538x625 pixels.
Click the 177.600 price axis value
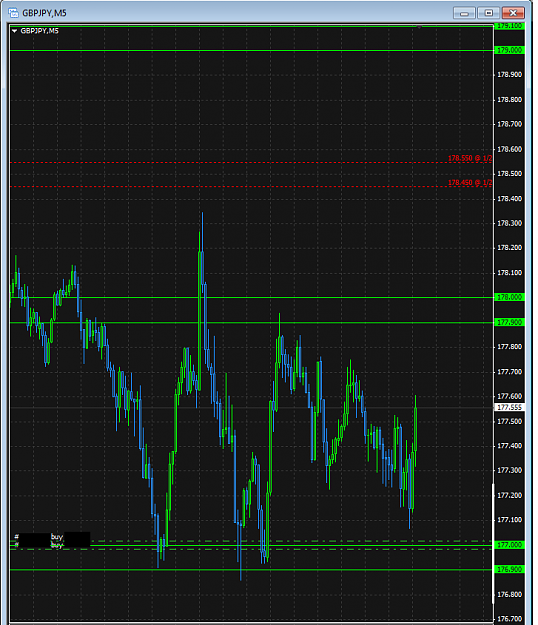pyautogui.click(x=509, y=396)
